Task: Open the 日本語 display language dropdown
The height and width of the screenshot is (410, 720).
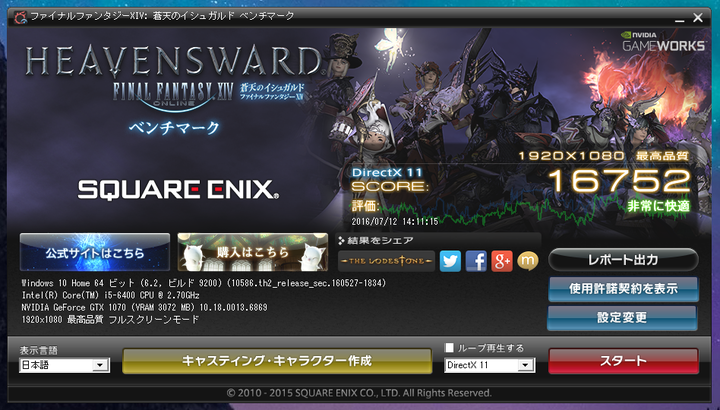Action: point(64,365)
